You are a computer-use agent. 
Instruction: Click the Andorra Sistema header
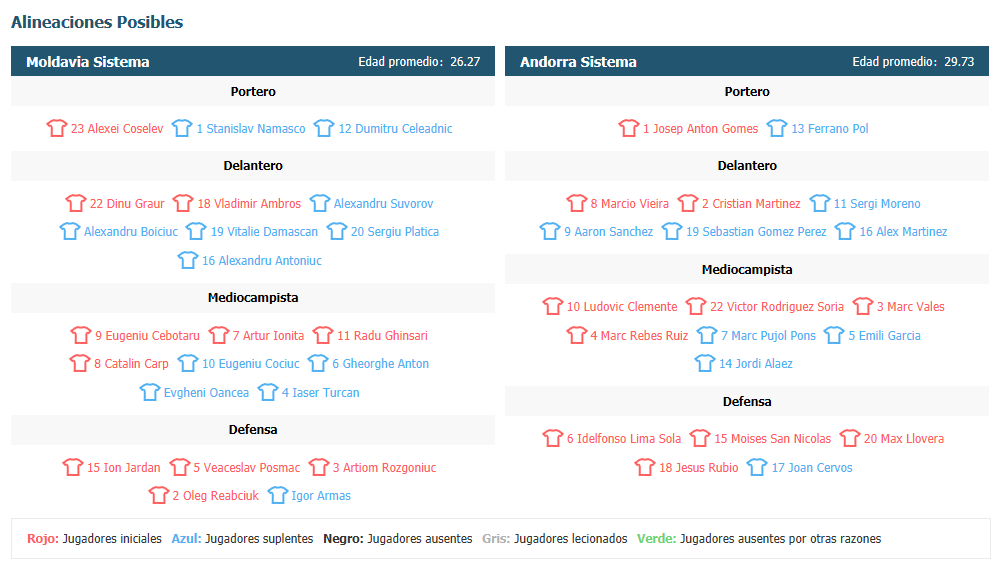[x=578, y=62]
